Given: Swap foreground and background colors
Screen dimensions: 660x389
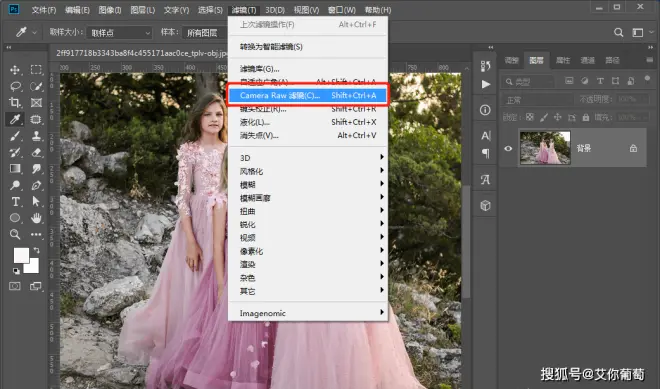Looking at the screenshot, I should coord(37,250).
